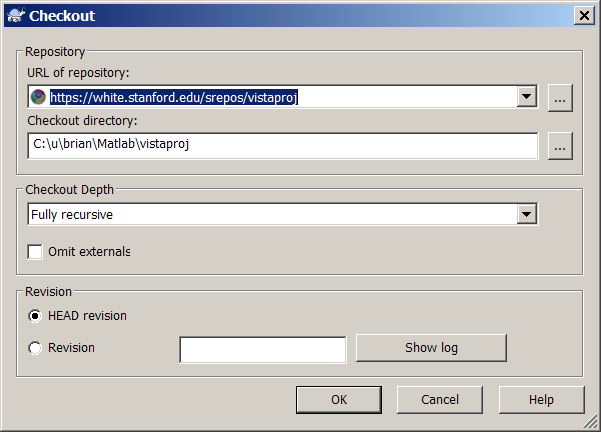
Task: Enable the Omit externals checkbox
Action: click(x=36, y=251)
